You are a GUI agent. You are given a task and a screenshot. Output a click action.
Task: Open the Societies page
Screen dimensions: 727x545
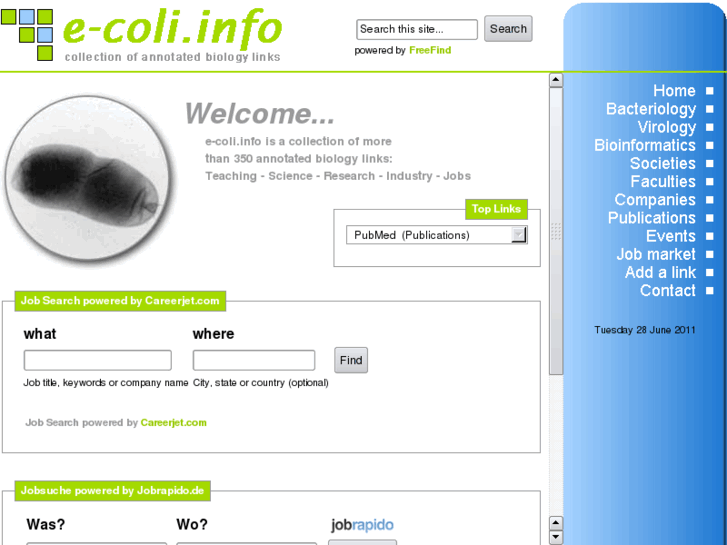663,163
